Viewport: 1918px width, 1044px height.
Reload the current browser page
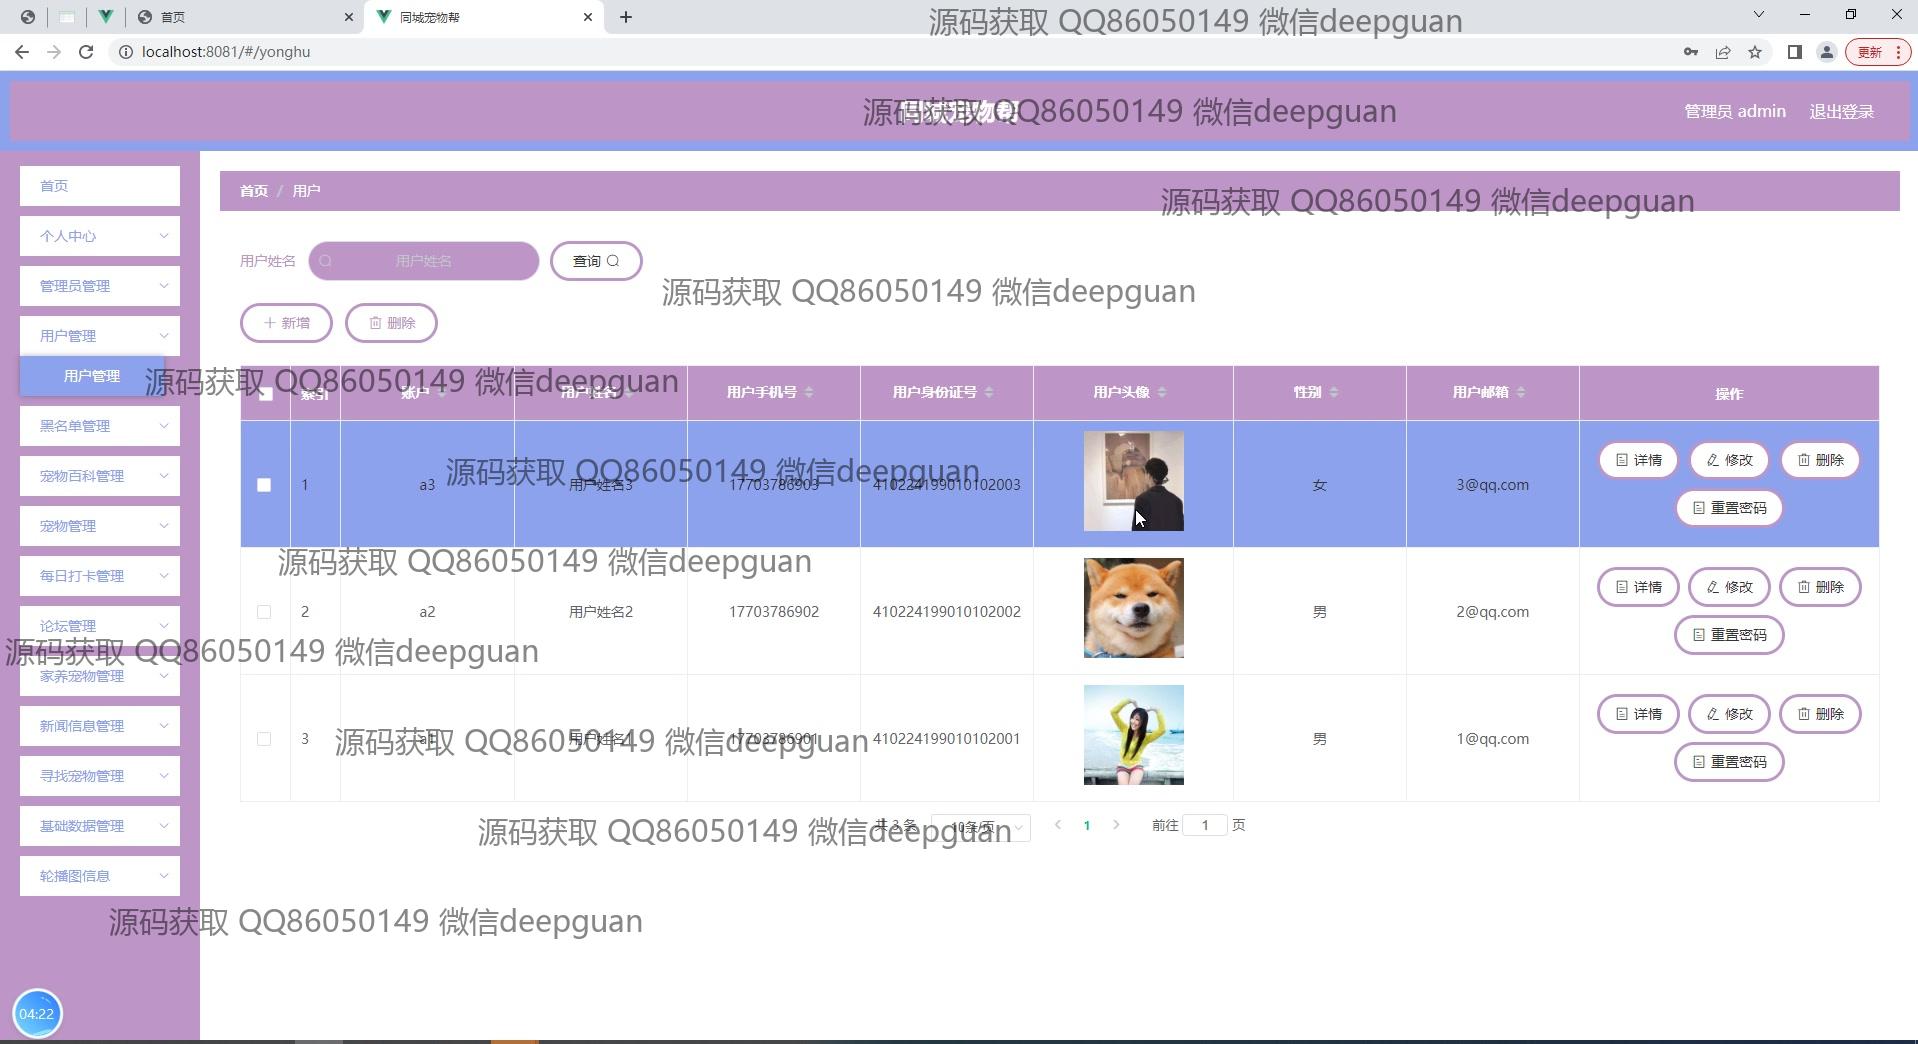click(x=86, y=52)
